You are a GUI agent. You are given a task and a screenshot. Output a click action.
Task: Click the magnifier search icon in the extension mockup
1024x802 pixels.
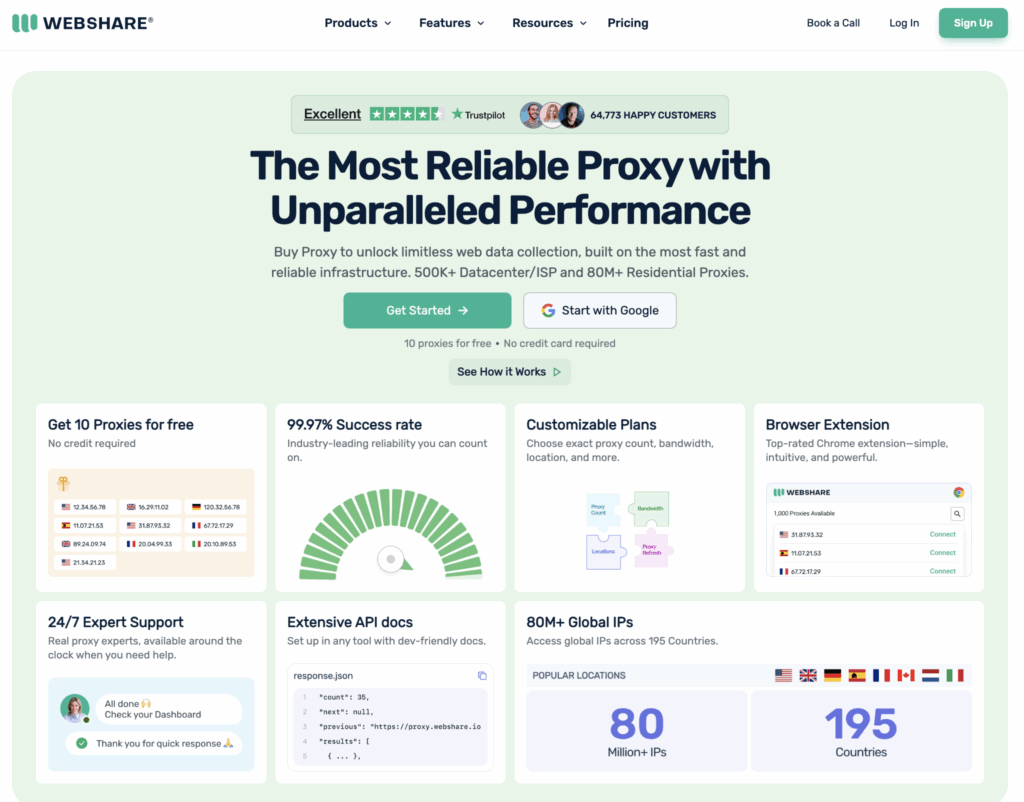click(x=957, y=514)
